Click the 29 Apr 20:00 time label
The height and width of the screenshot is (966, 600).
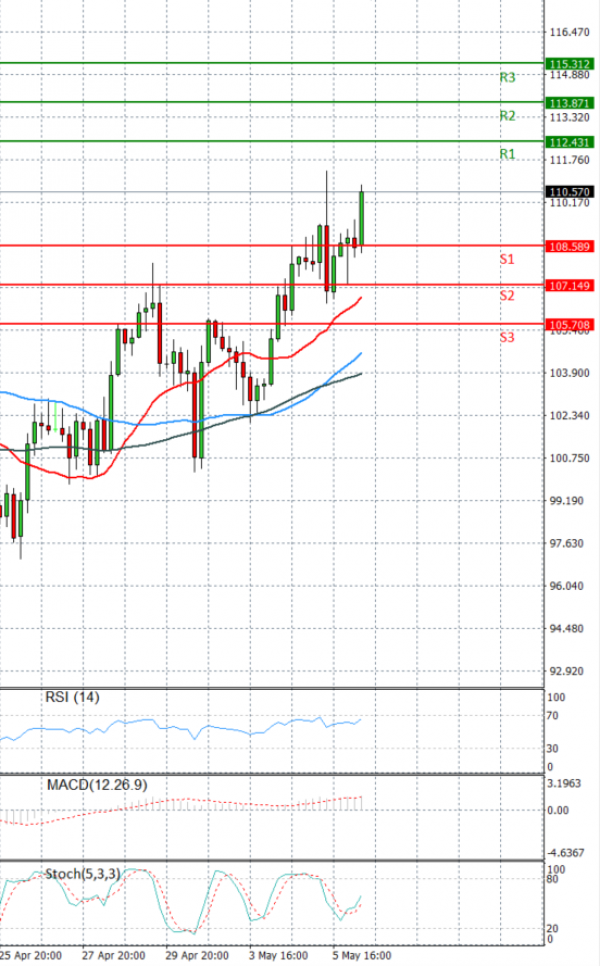pos(197,956)
